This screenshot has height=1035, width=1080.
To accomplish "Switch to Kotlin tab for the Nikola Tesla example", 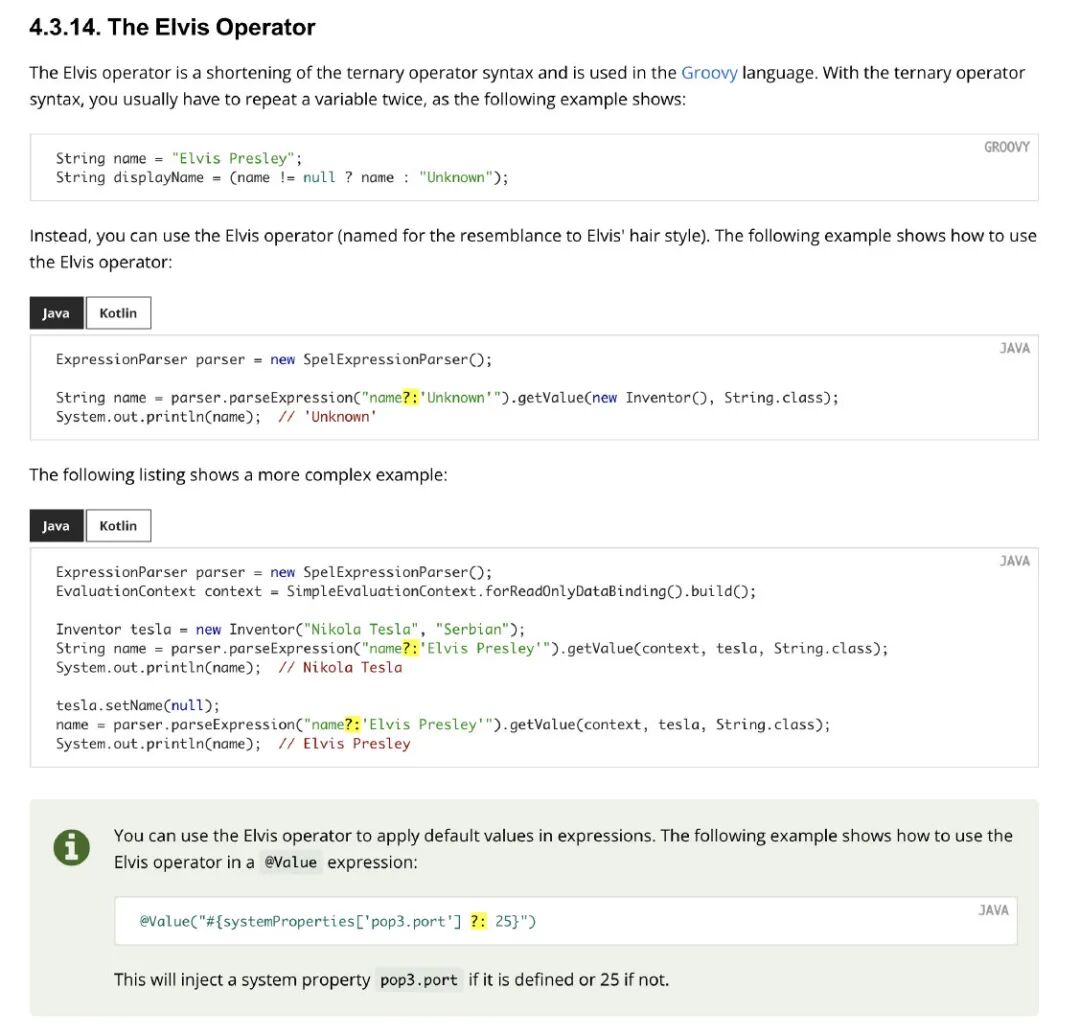I will coord(118,526).
